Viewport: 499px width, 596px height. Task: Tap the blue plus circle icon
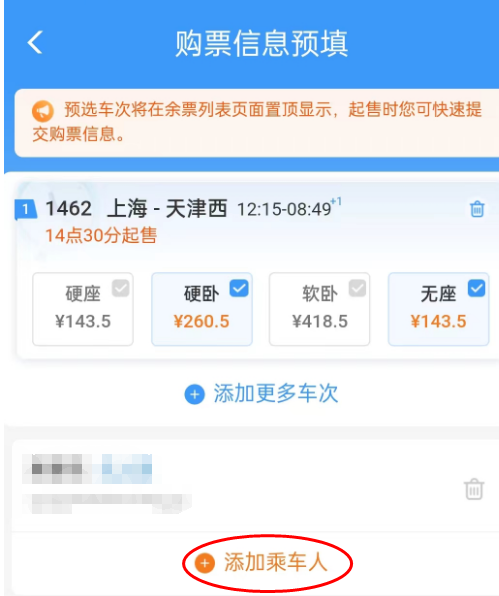tap(195, 394)
